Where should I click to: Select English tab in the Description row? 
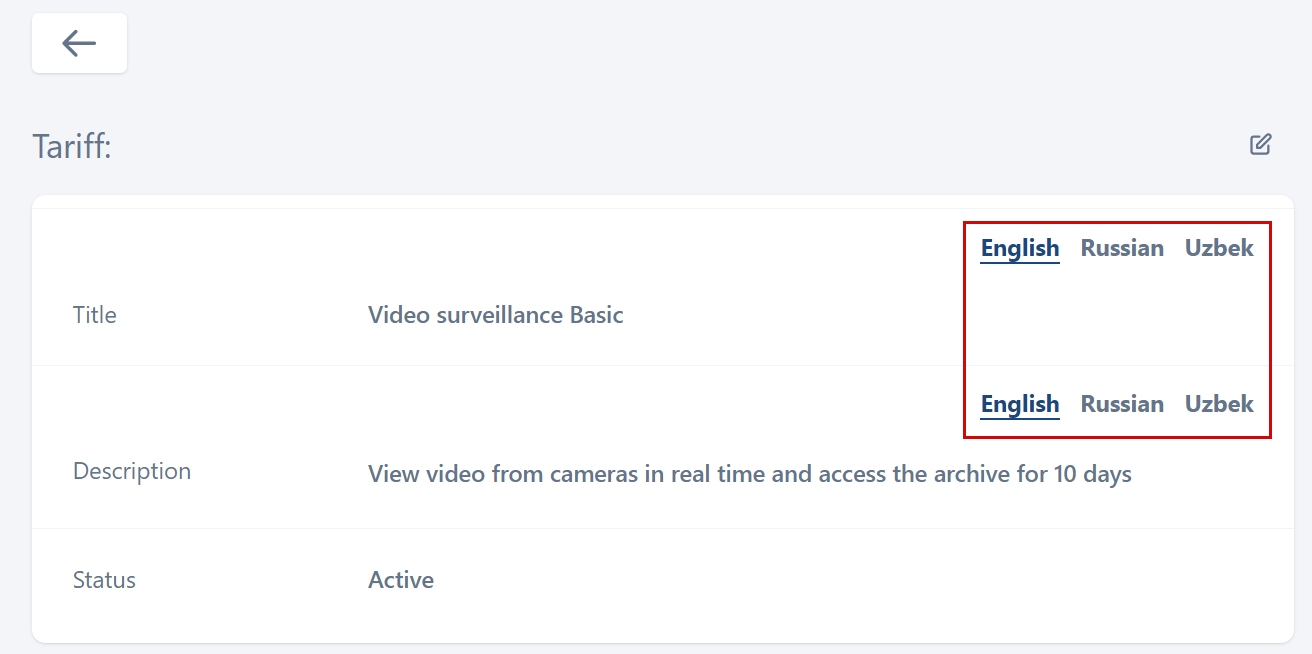[1019, 404]
